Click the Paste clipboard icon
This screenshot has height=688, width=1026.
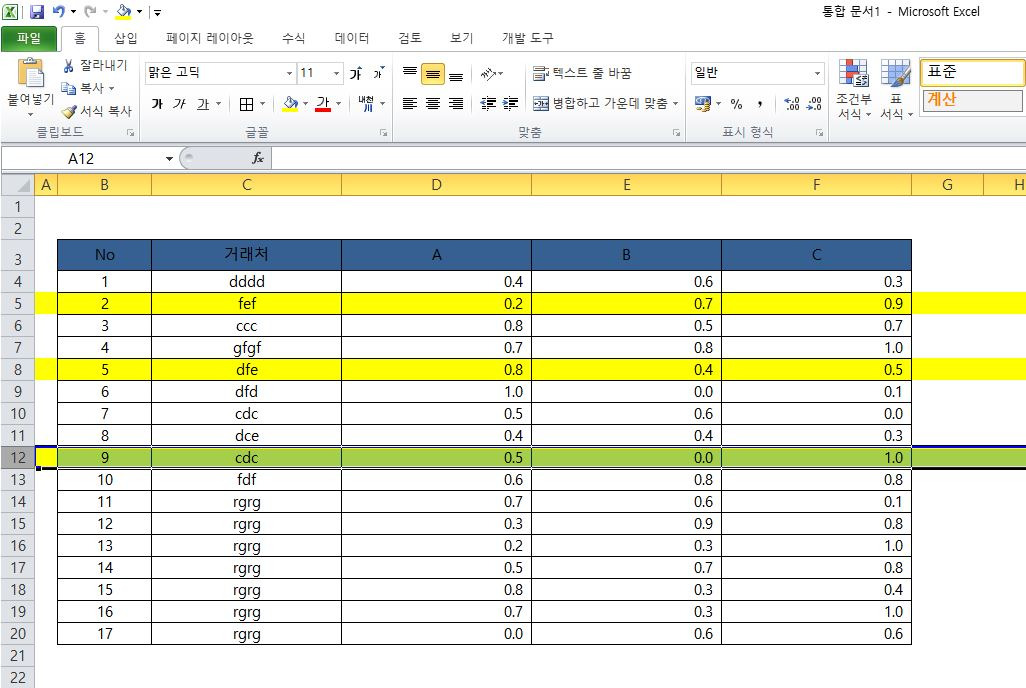pos(30,73)
